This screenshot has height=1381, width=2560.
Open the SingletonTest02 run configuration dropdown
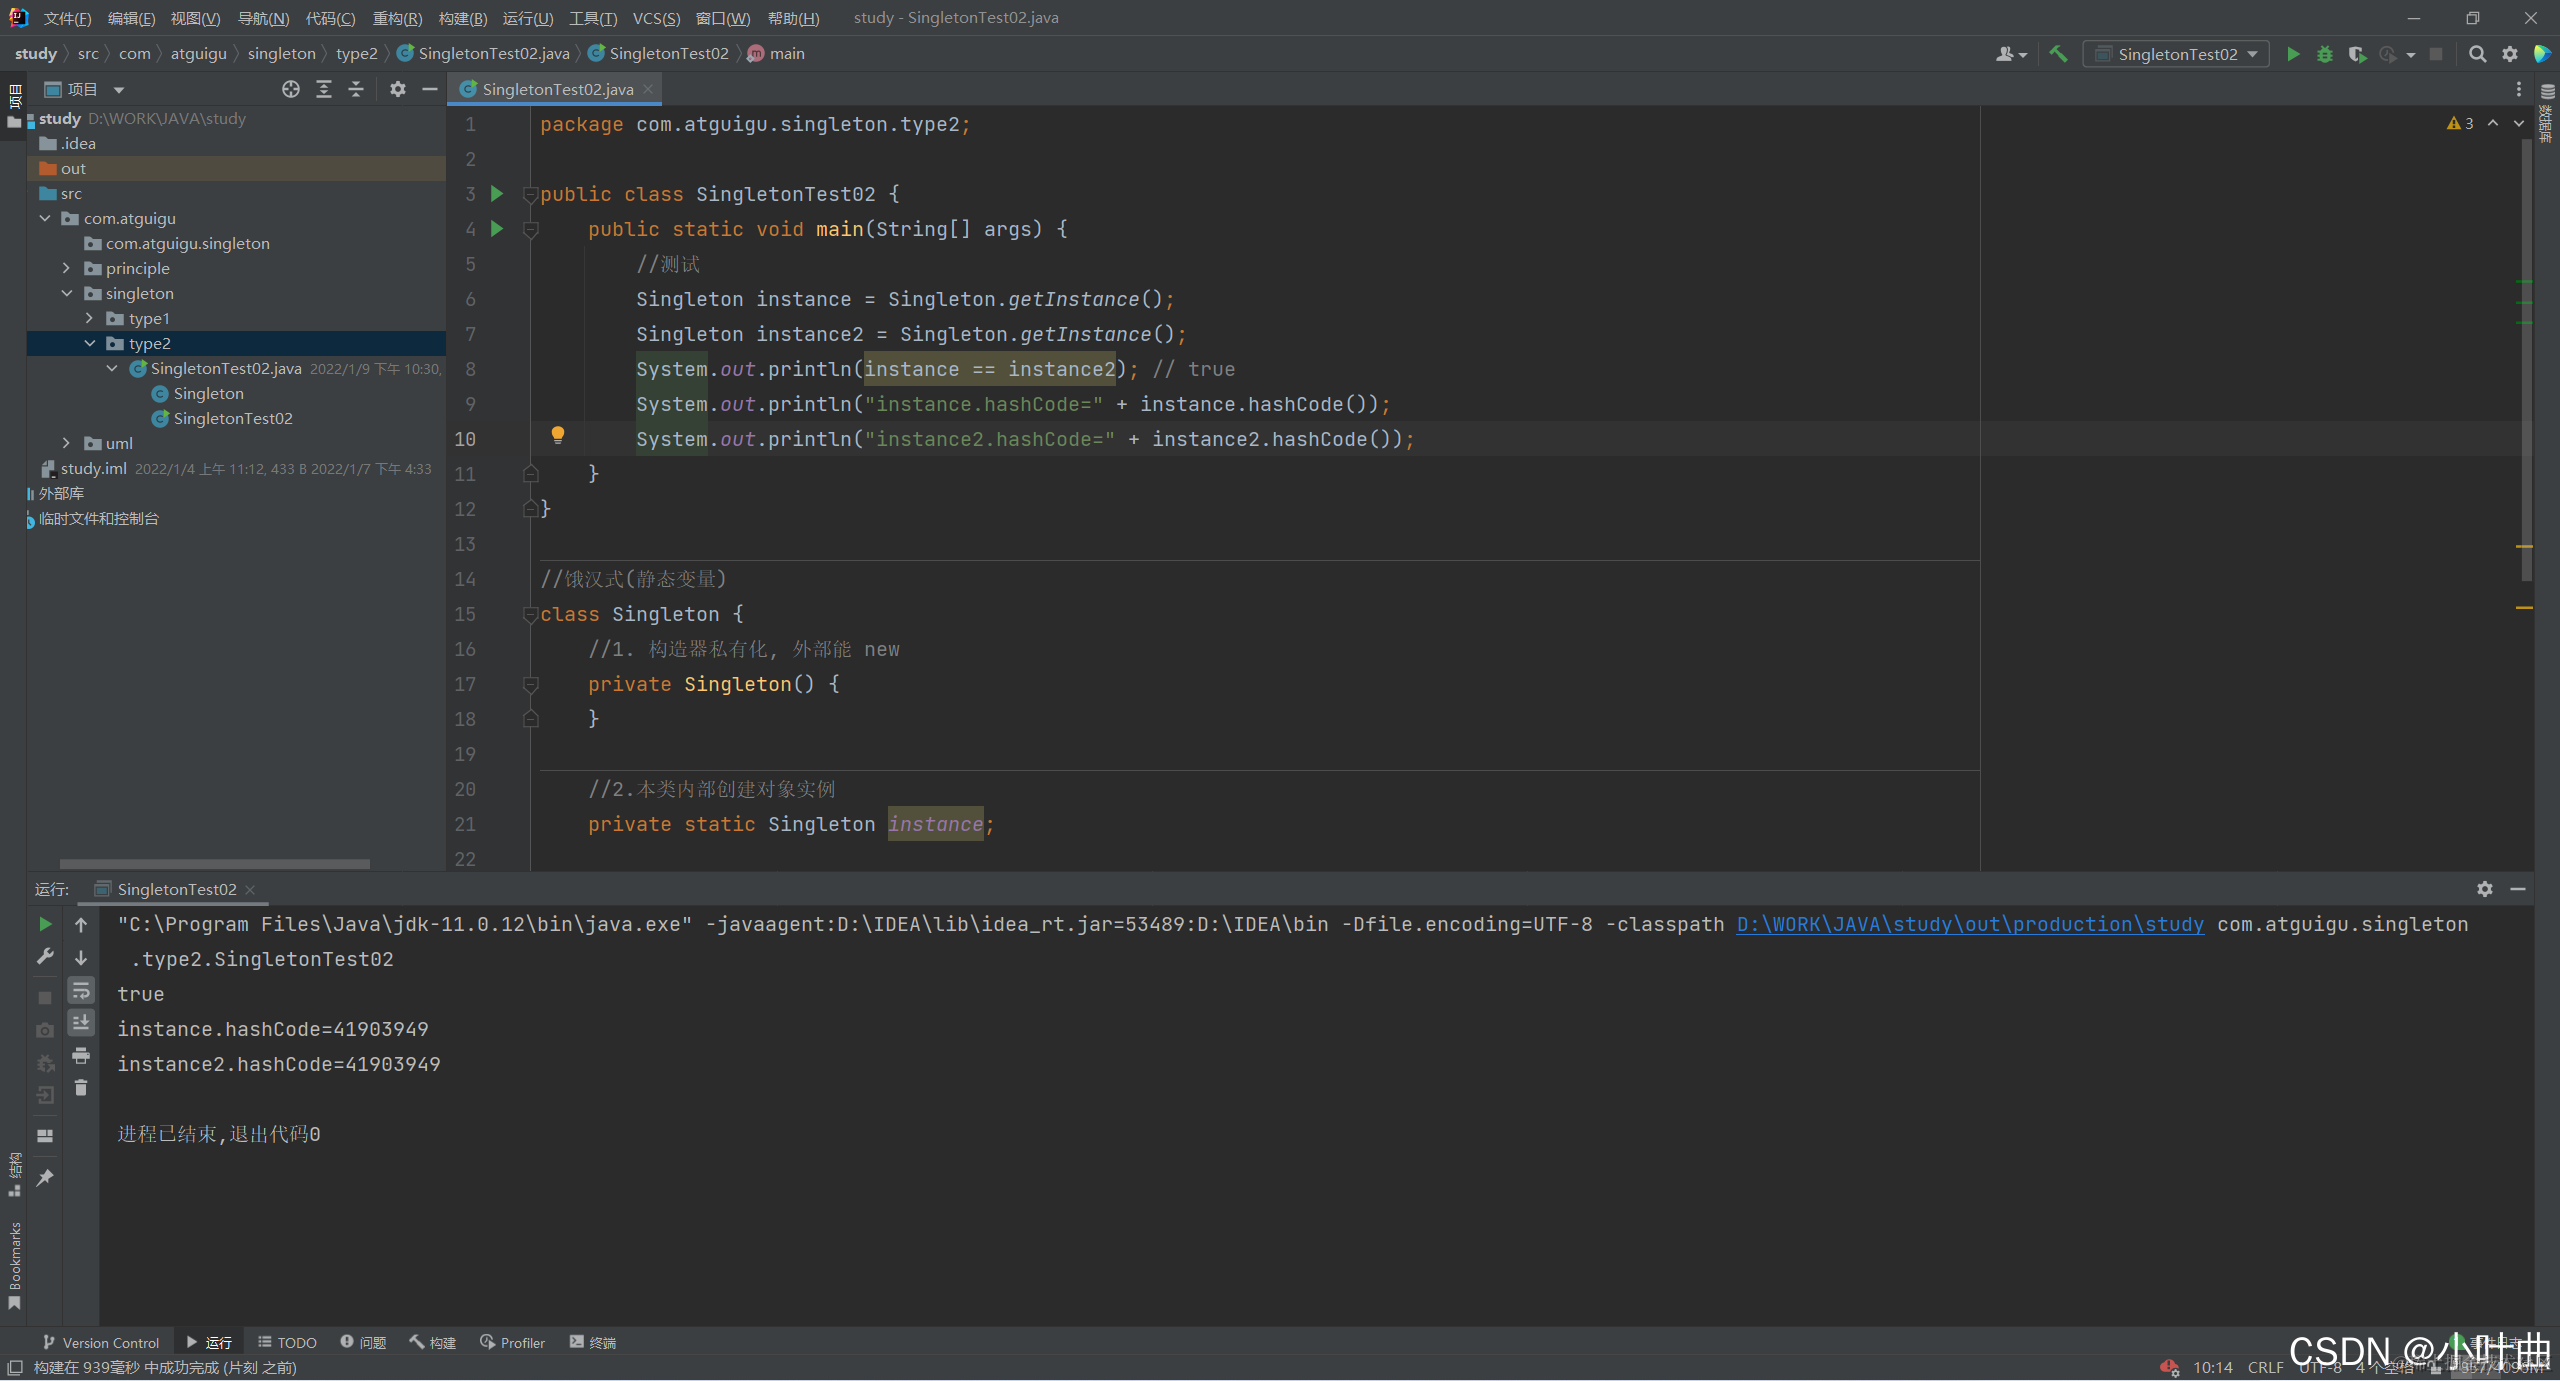(2176, 54)
